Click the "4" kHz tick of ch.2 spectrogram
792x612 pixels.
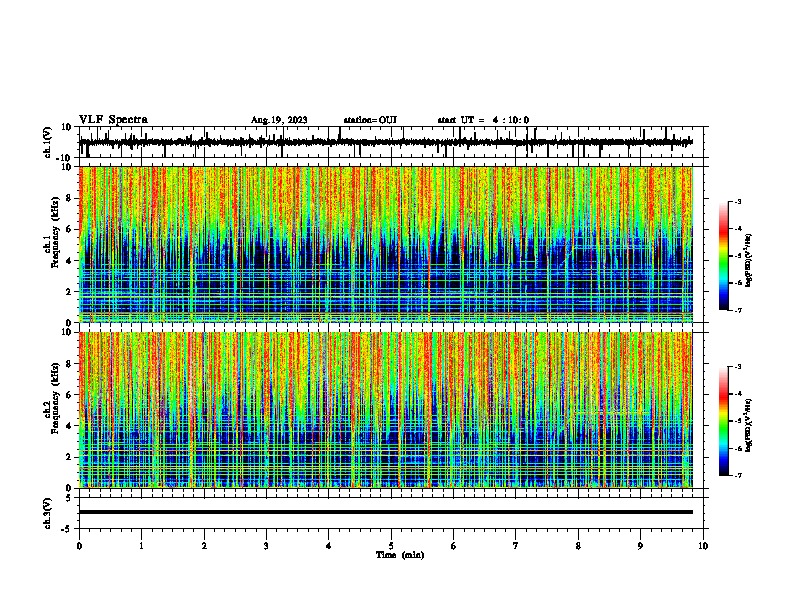[70, 426]
